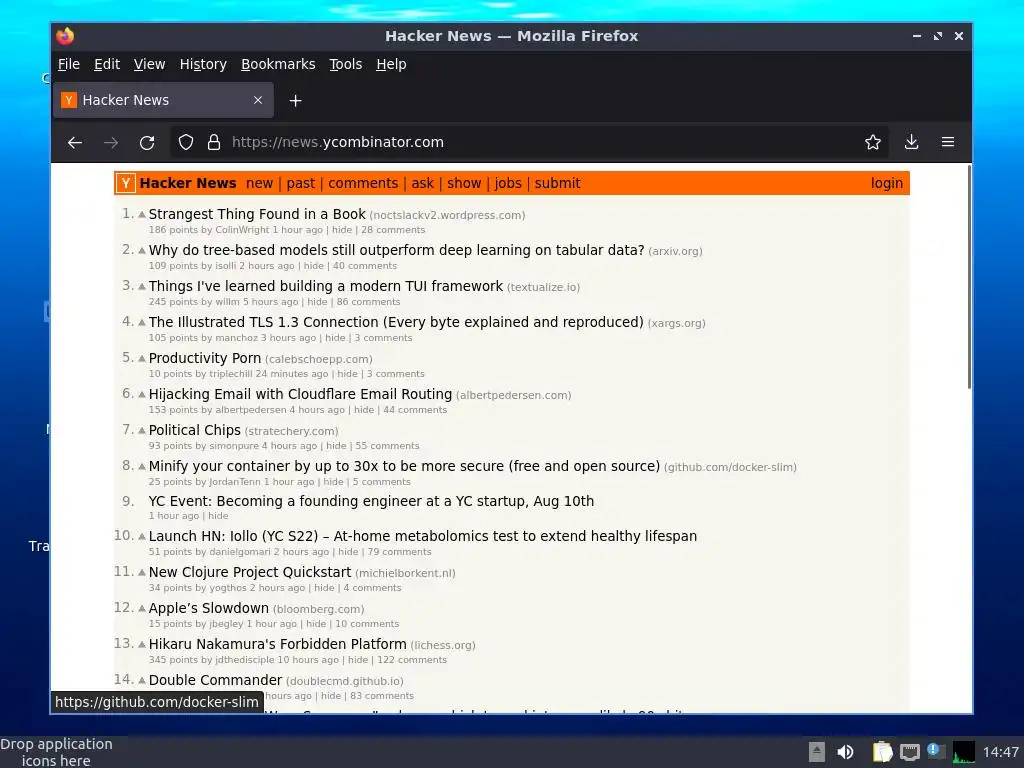Upvote the Launch HN: Iollo story
Viewport: 1024px width, 768px height.
142,536
